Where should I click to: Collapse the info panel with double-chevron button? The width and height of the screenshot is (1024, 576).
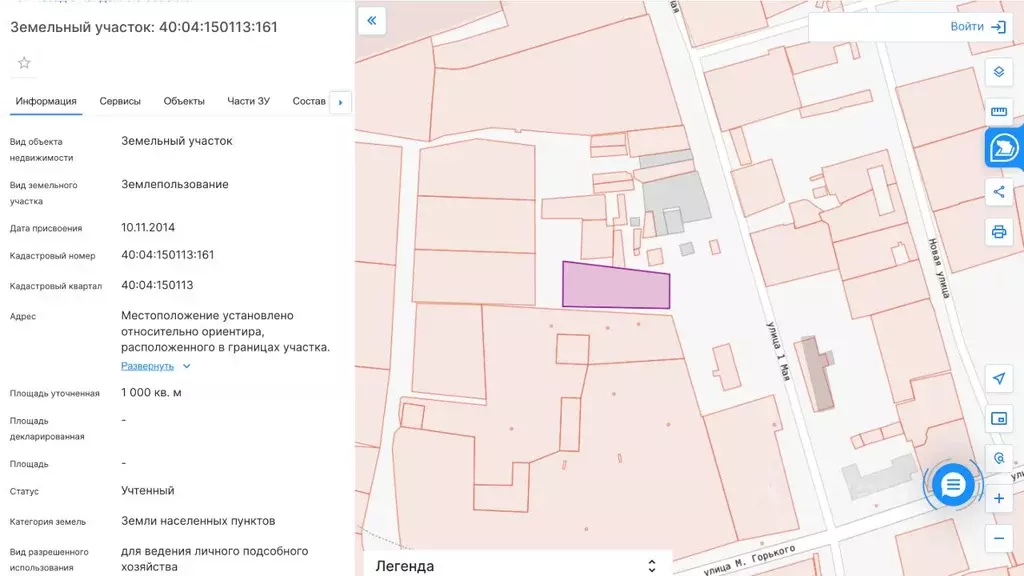click(371, 21)
